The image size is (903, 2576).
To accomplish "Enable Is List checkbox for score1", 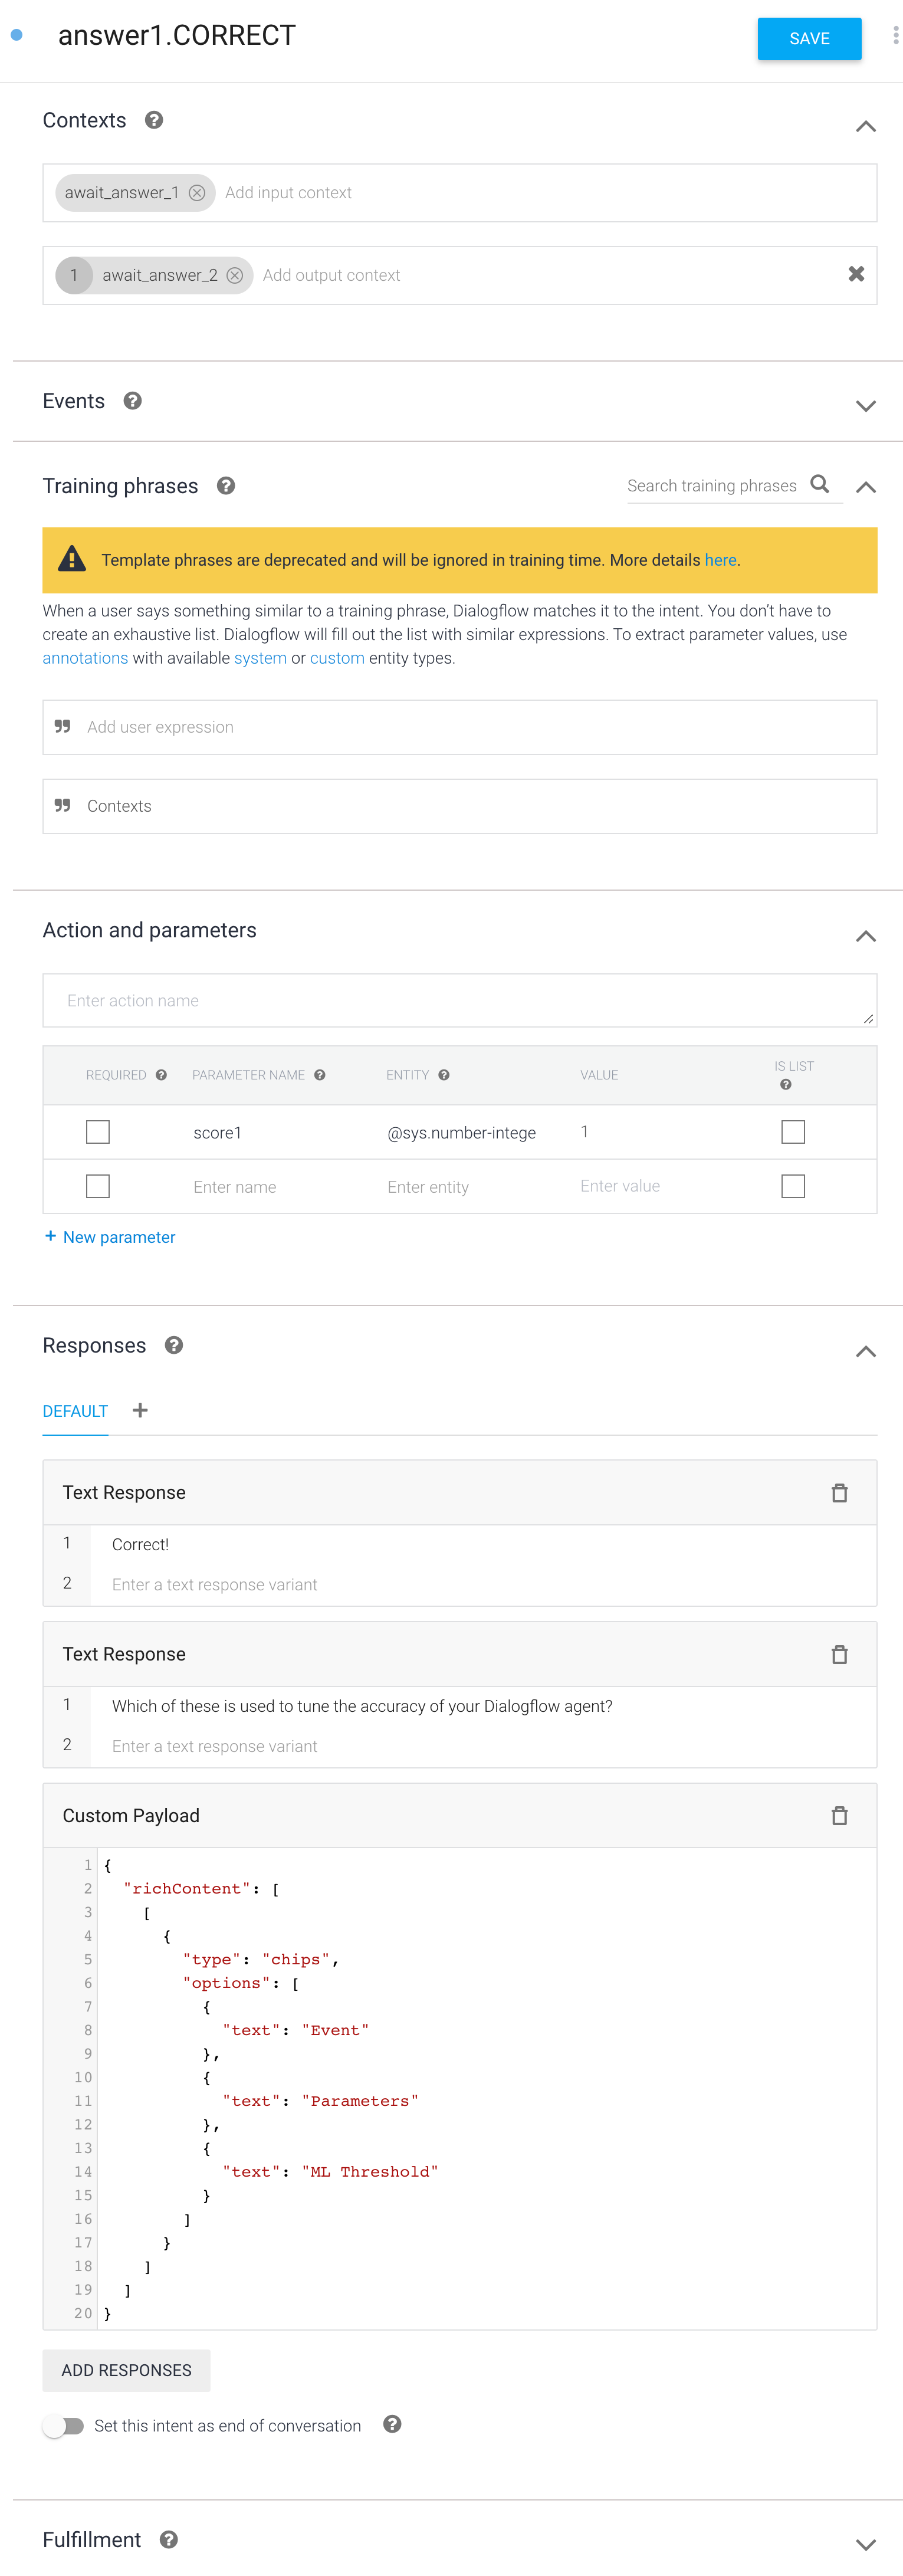I will (793, 1132).
